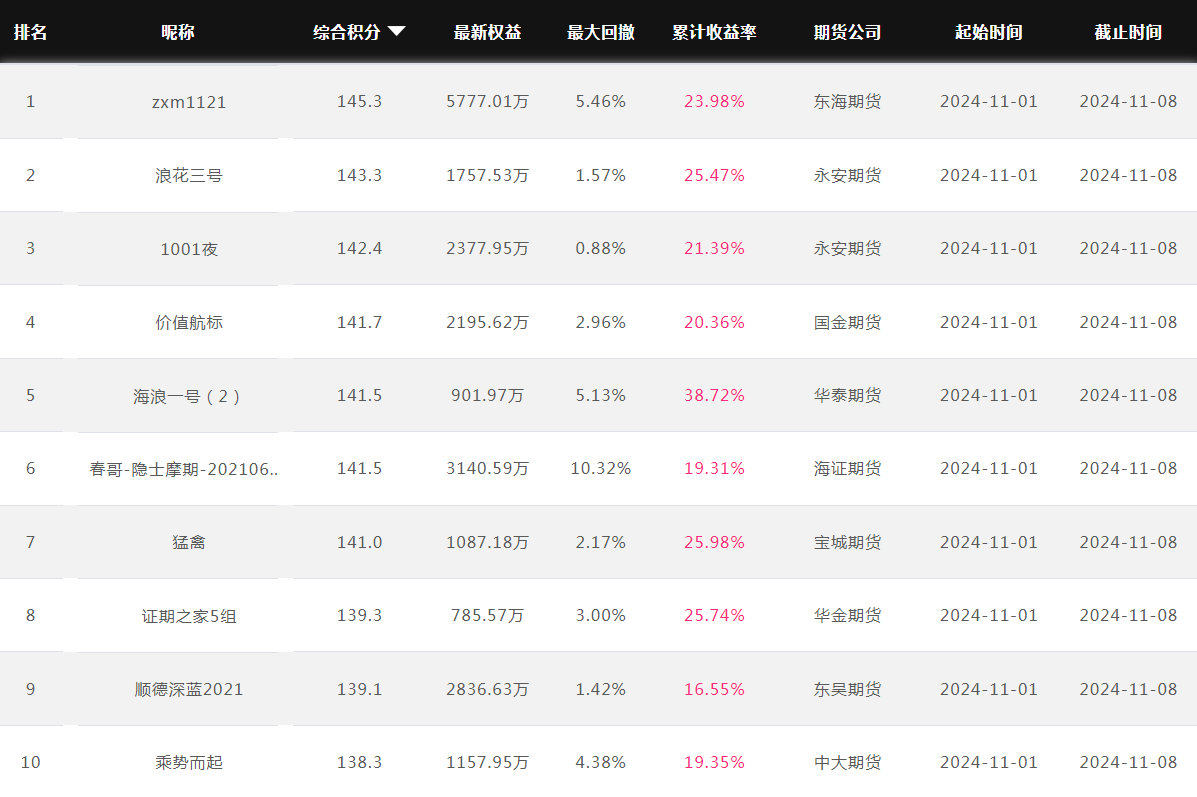Select score value 145.3
Screen dimensions: 1197x797
[360, 102]
